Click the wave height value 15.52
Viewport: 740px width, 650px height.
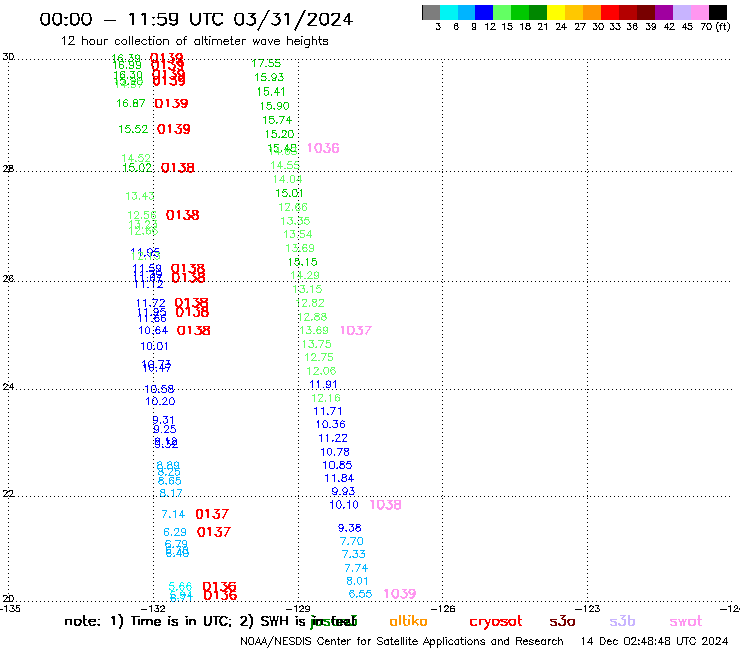click(x=133, y=129)
